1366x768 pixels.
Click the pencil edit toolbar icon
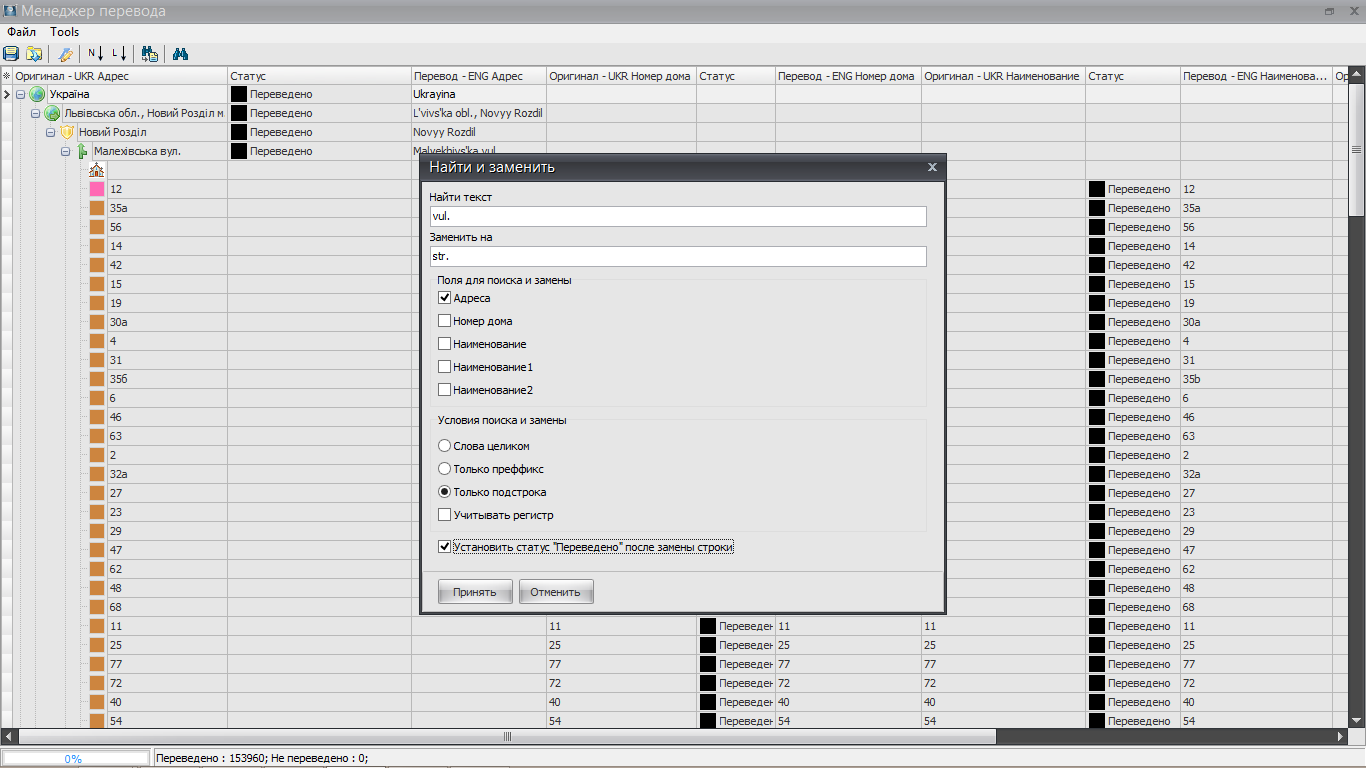(x=65, y=54)
